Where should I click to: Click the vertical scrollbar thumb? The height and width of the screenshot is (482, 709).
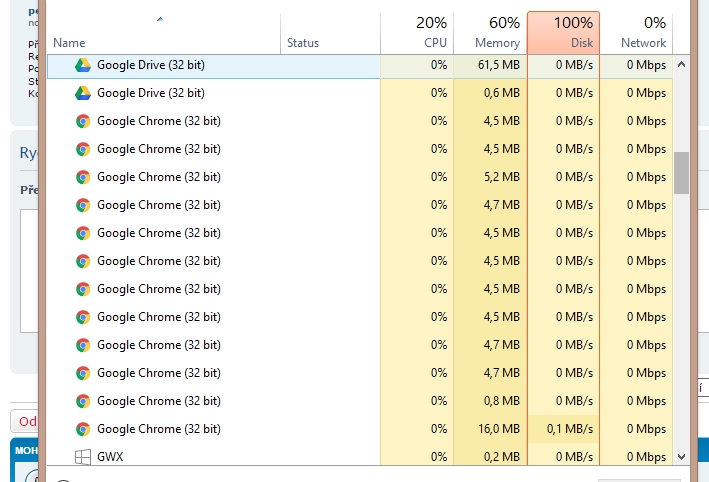tap(682, 173)
